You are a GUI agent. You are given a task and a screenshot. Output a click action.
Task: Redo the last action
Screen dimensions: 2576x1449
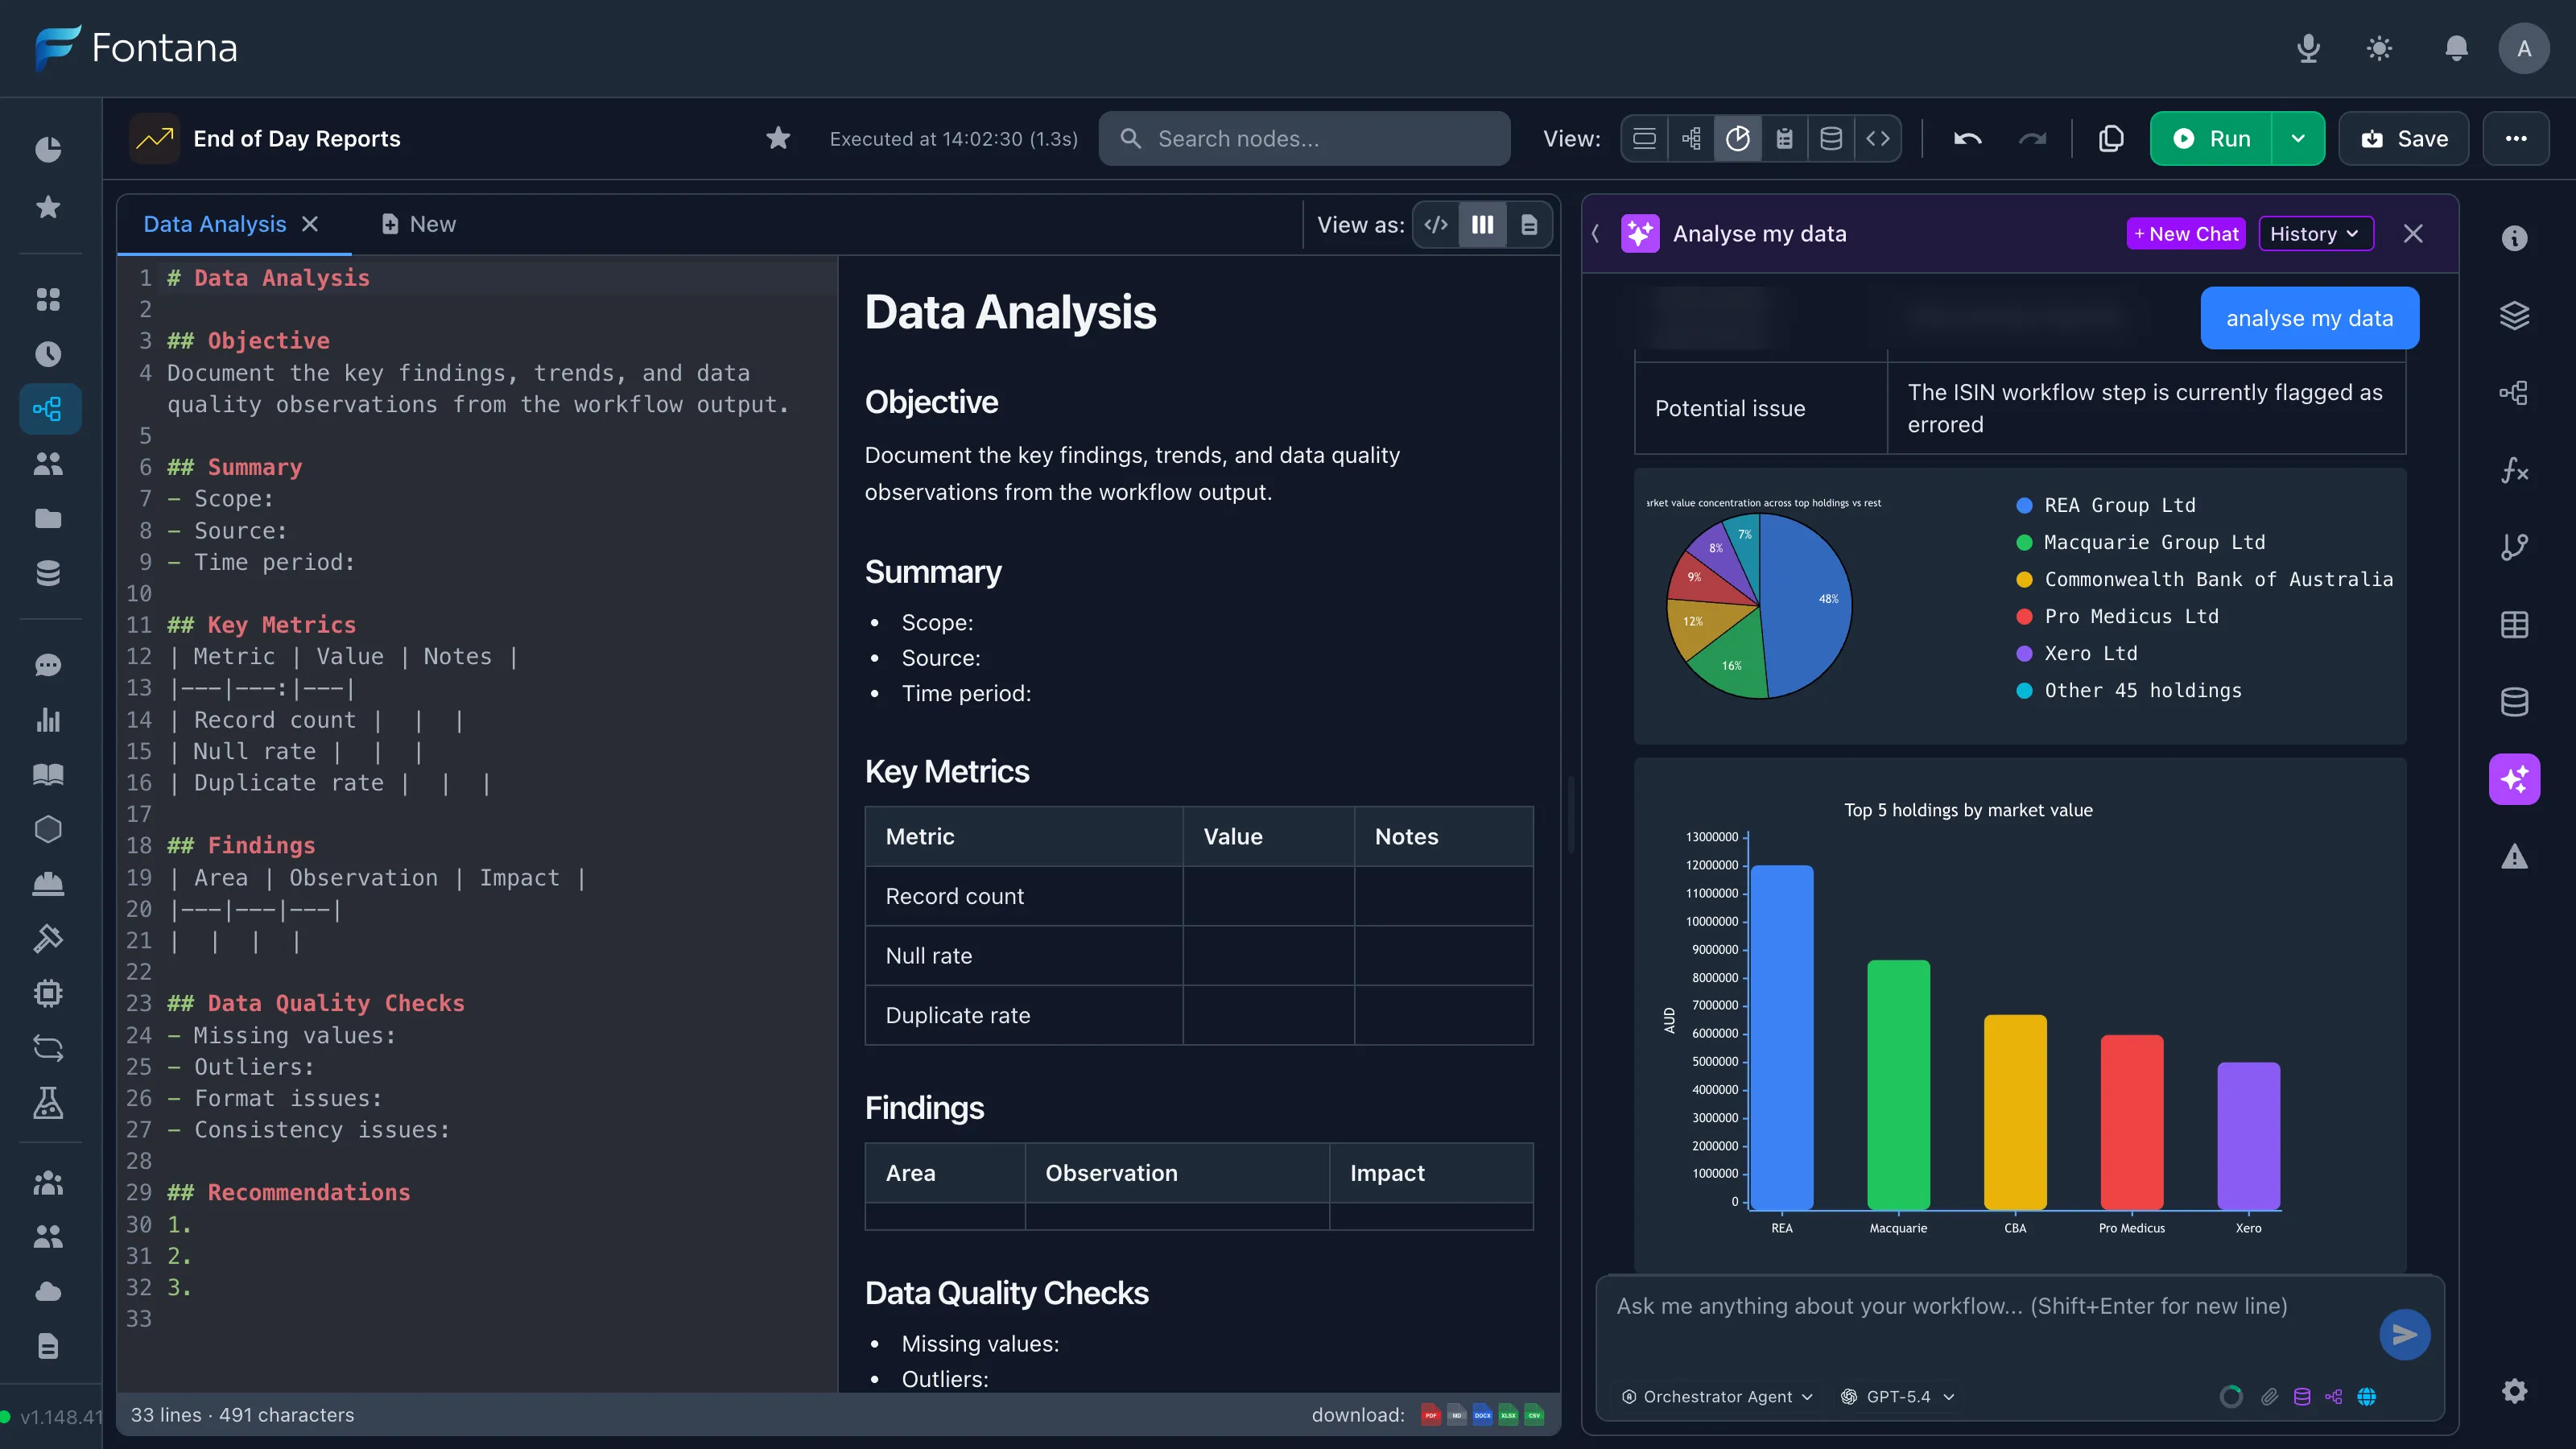pyautogui.click(x=2032, y=138)
